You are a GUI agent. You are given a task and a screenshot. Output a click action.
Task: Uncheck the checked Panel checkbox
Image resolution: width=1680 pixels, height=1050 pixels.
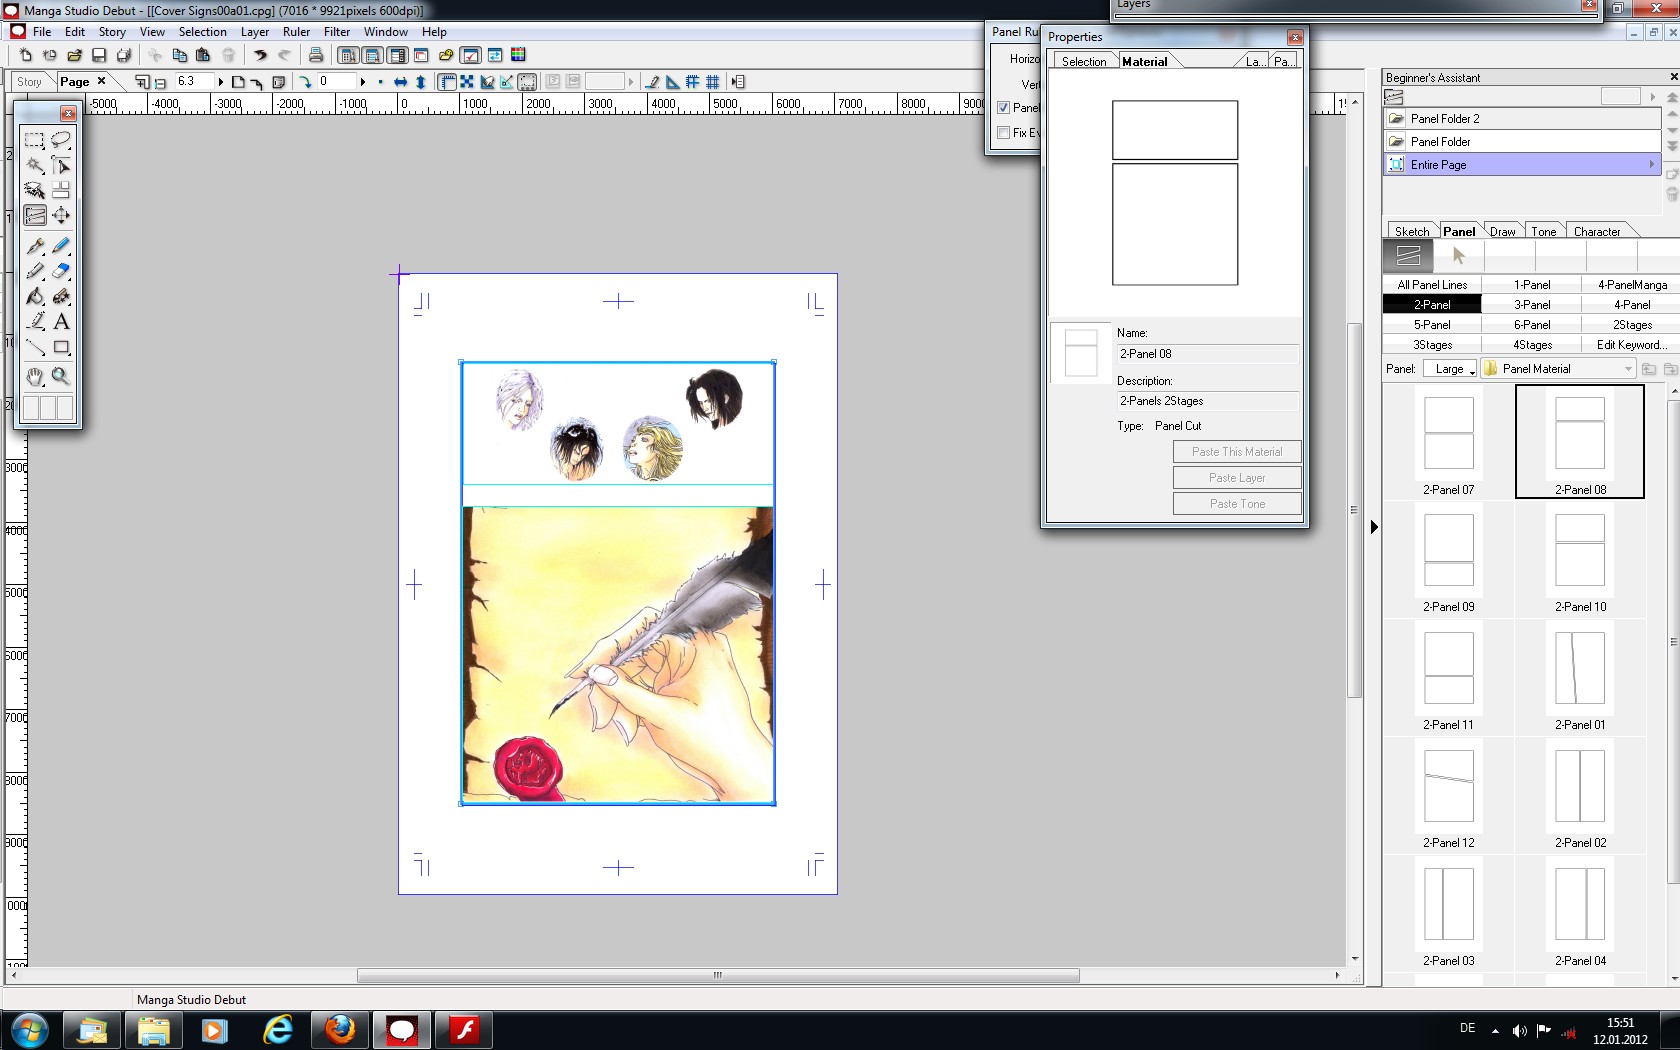tap(1004, 108)
